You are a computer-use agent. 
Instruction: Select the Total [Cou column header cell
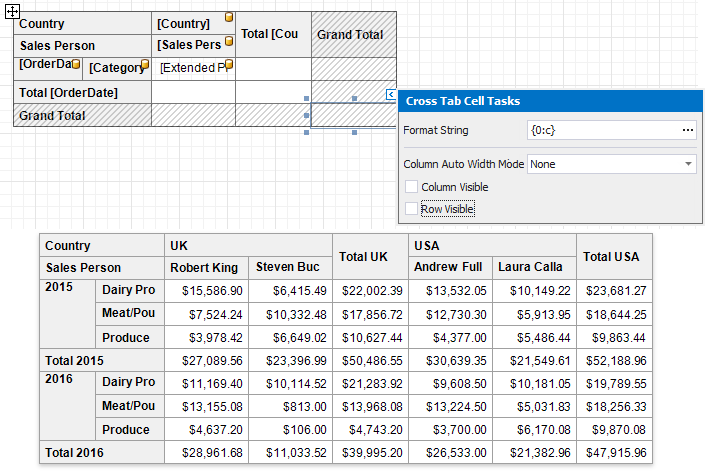(272, 35)
